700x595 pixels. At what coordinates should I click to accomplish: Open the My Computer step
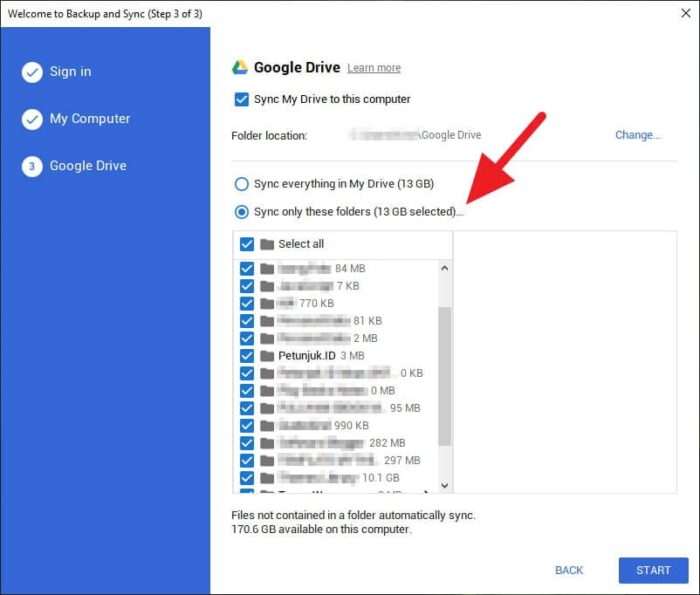point(90,119)
